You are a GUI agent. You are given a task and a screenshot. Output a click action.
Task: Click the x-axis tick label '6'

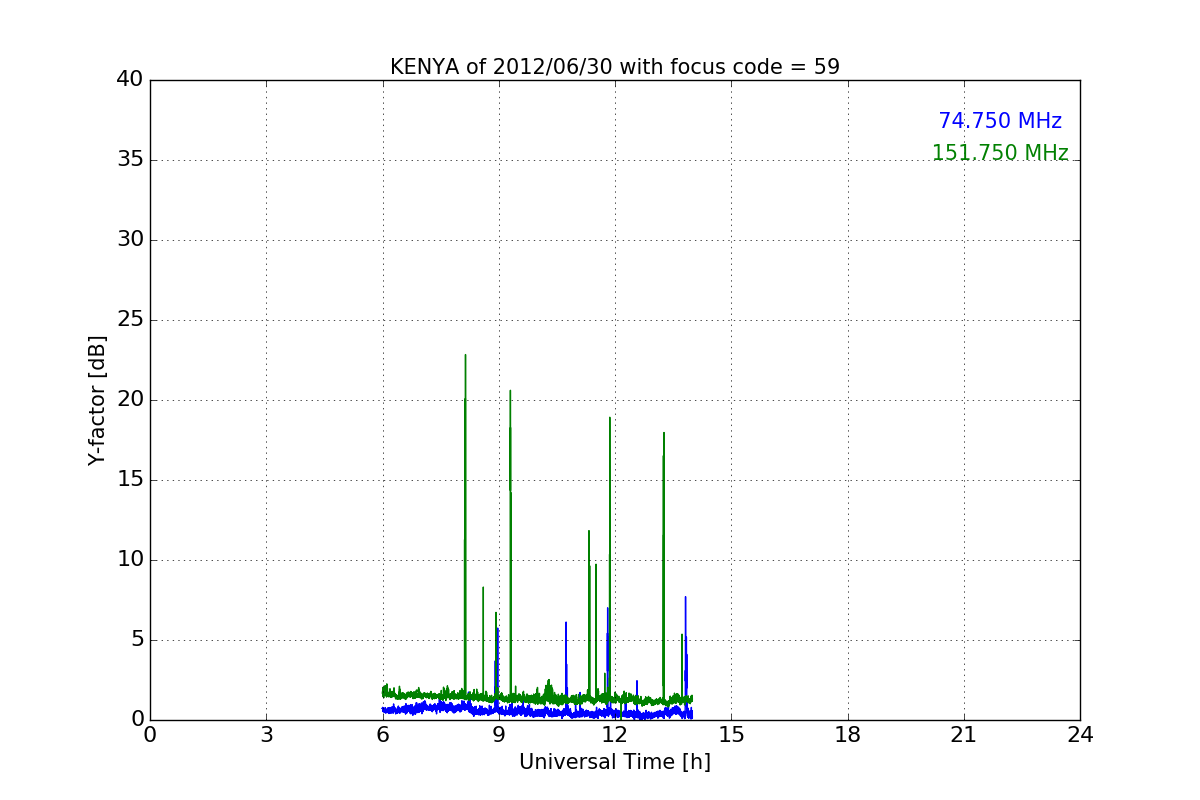tap(383, 735)
